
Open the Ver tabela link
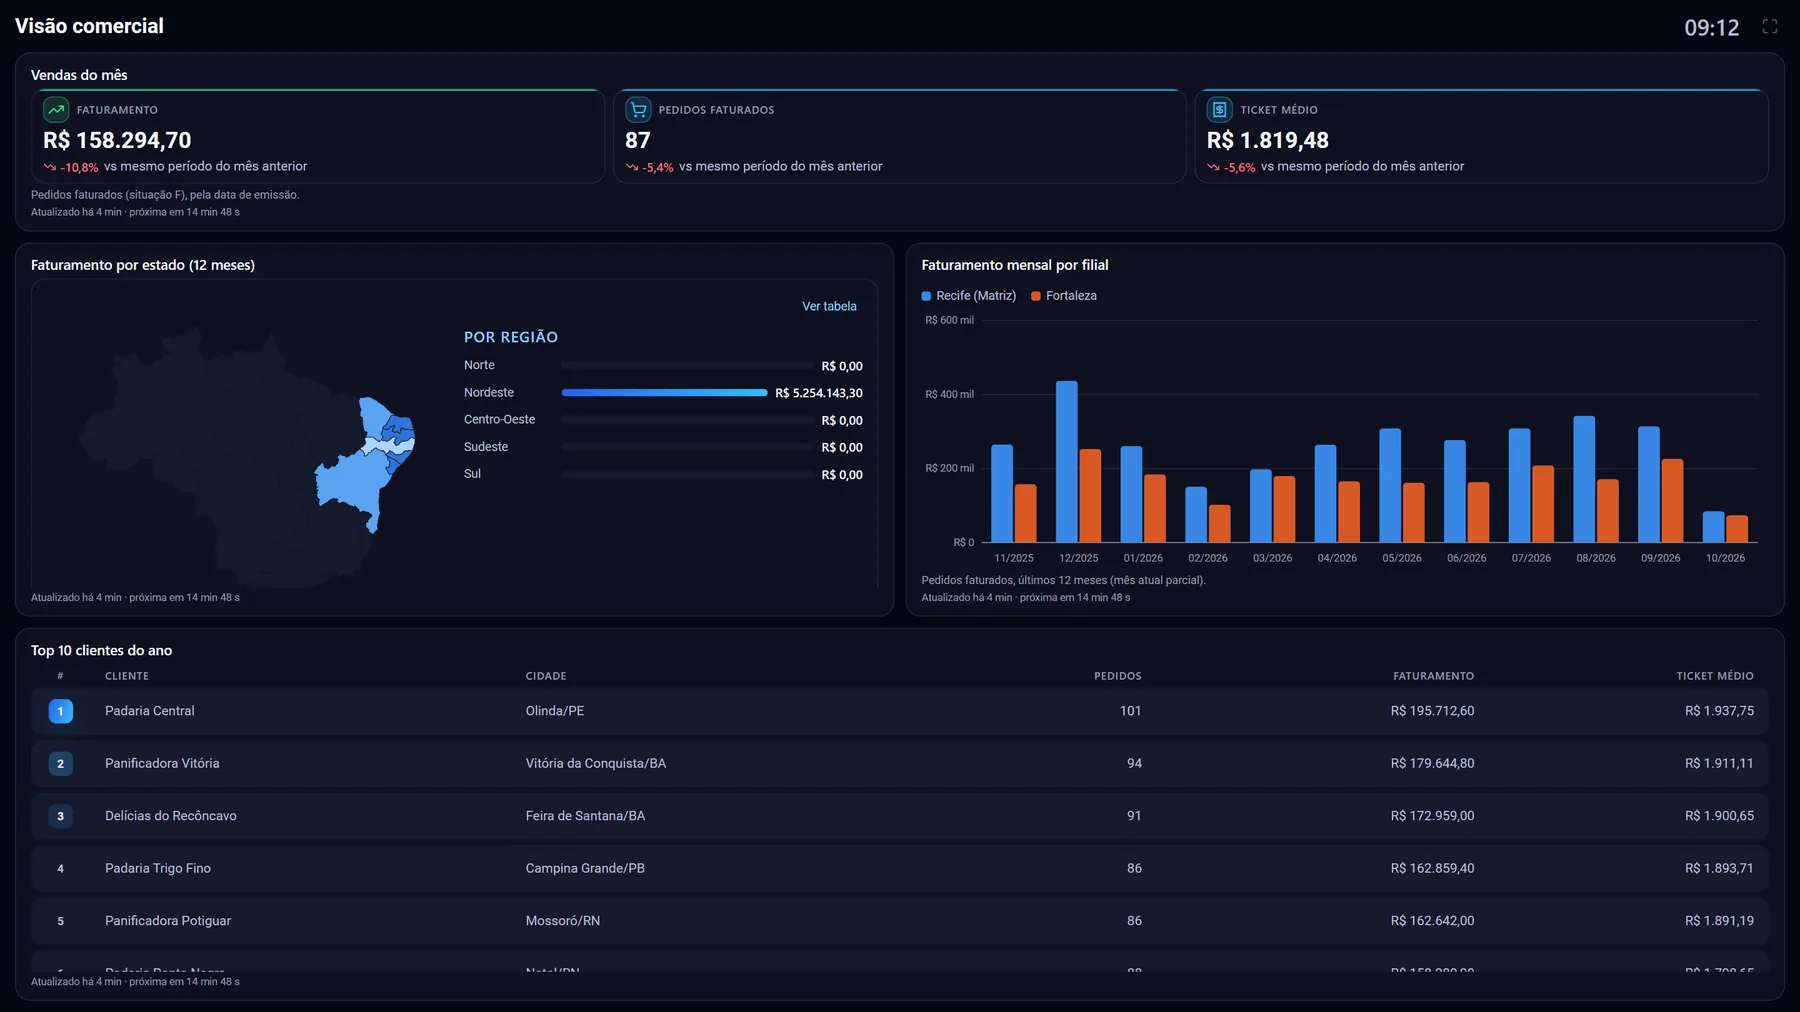pyautogui.click(x=829, y=306)
